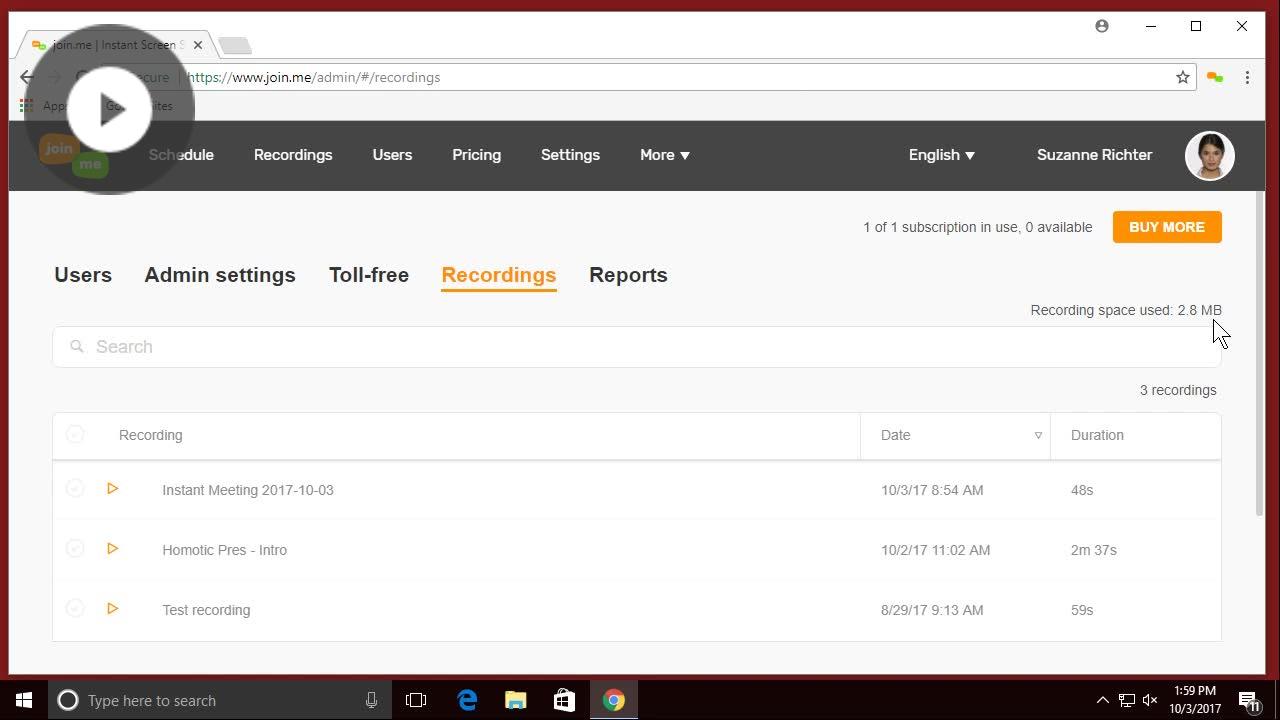The image size is (1280, 720).
Task: Open Microsoft Store from the taskbar
Action: [x=564, y=700]
